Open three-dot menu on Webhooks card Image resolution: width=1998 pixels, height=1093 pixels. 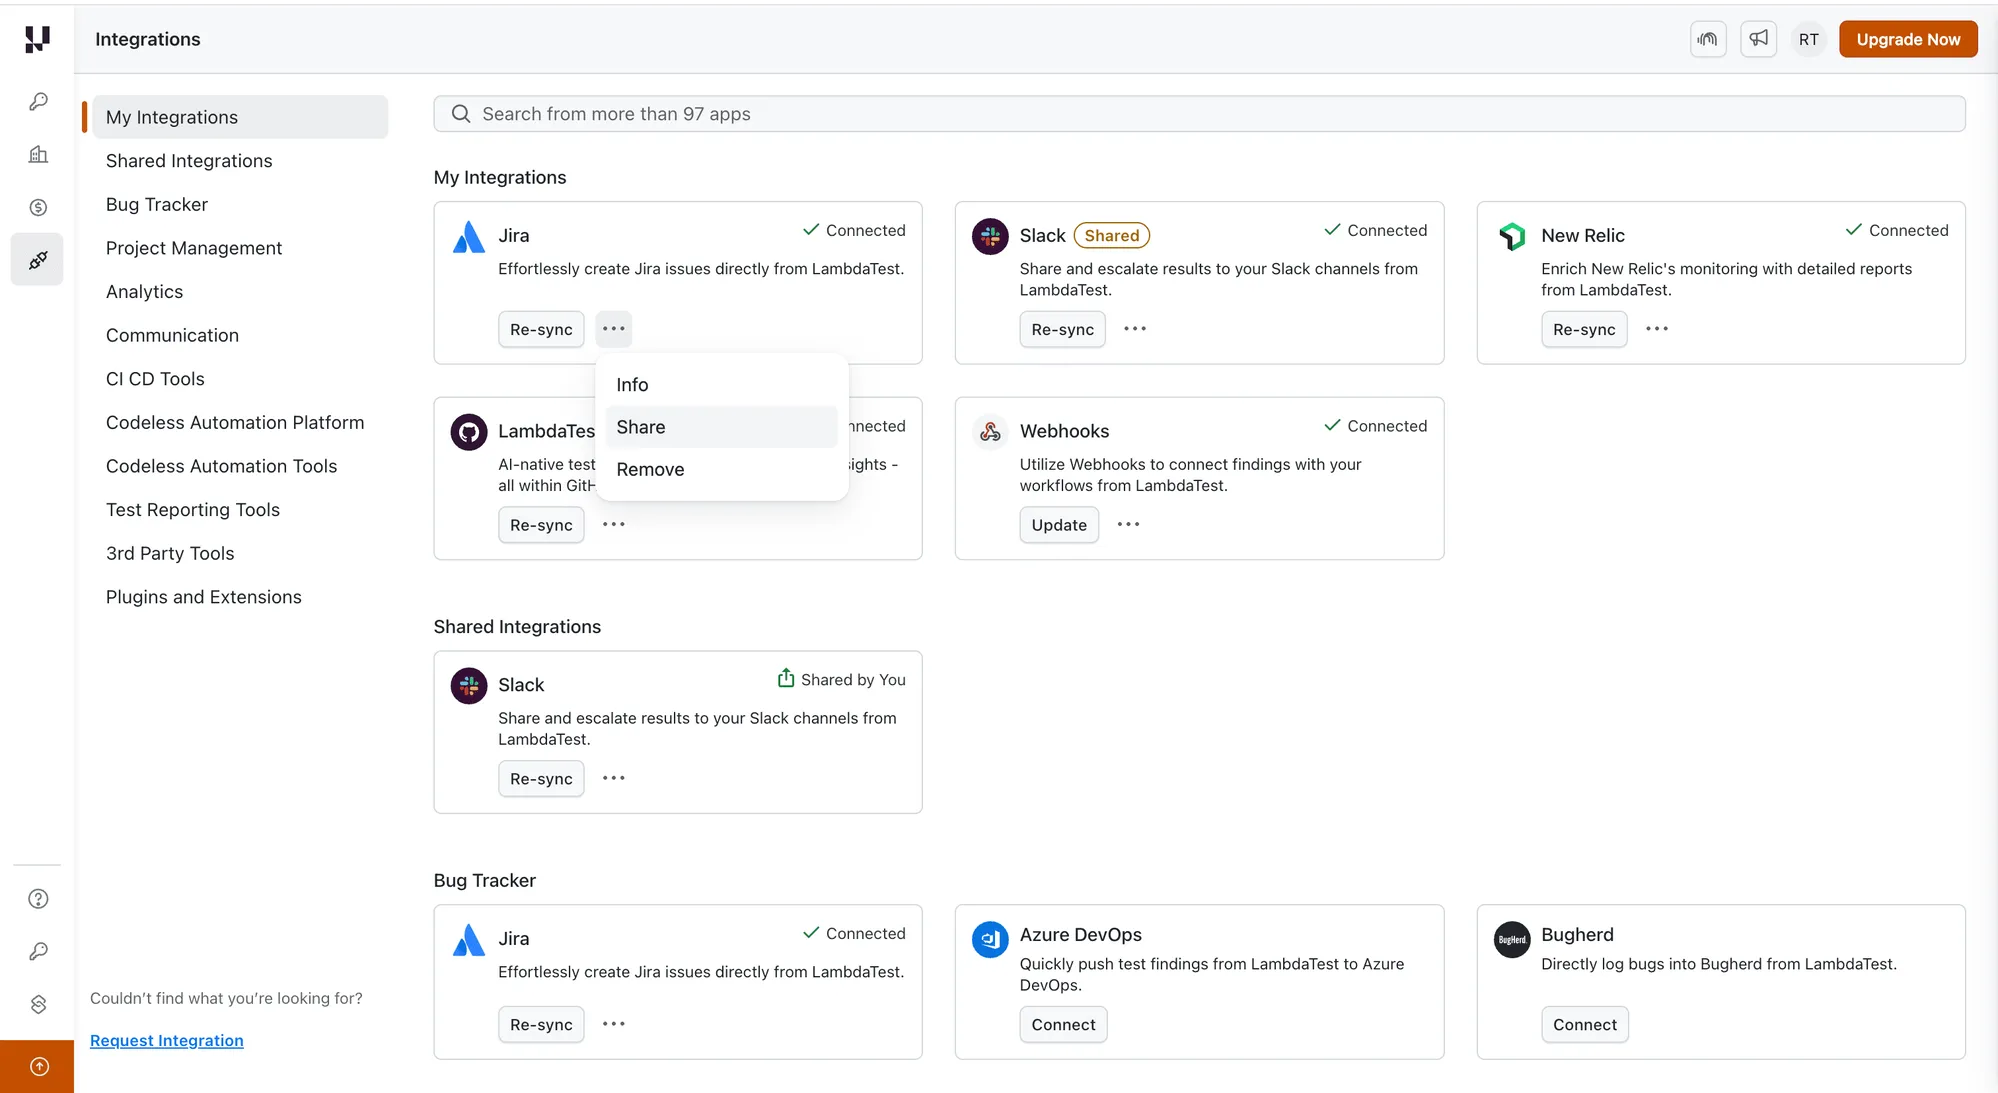pyautogui.click(x=1129, y=525)
